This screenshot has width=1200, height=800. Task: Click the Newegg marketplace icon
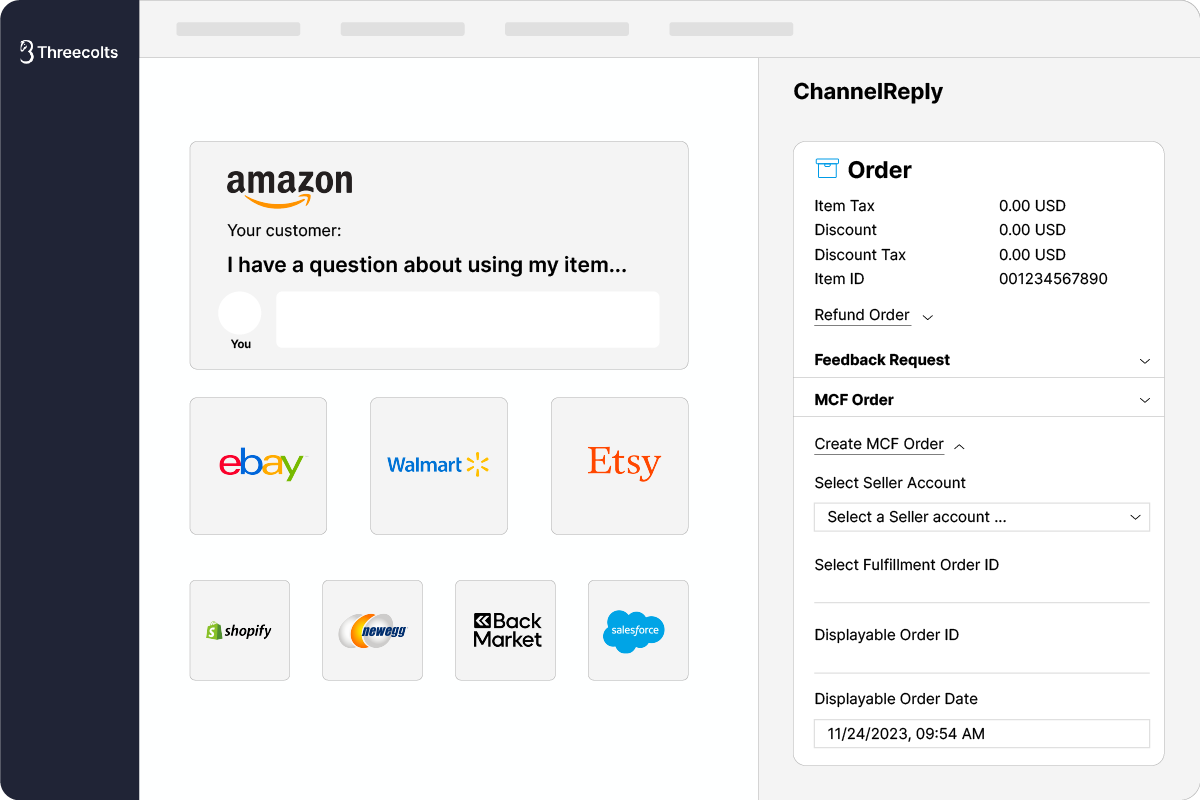(x=372, y=630)
